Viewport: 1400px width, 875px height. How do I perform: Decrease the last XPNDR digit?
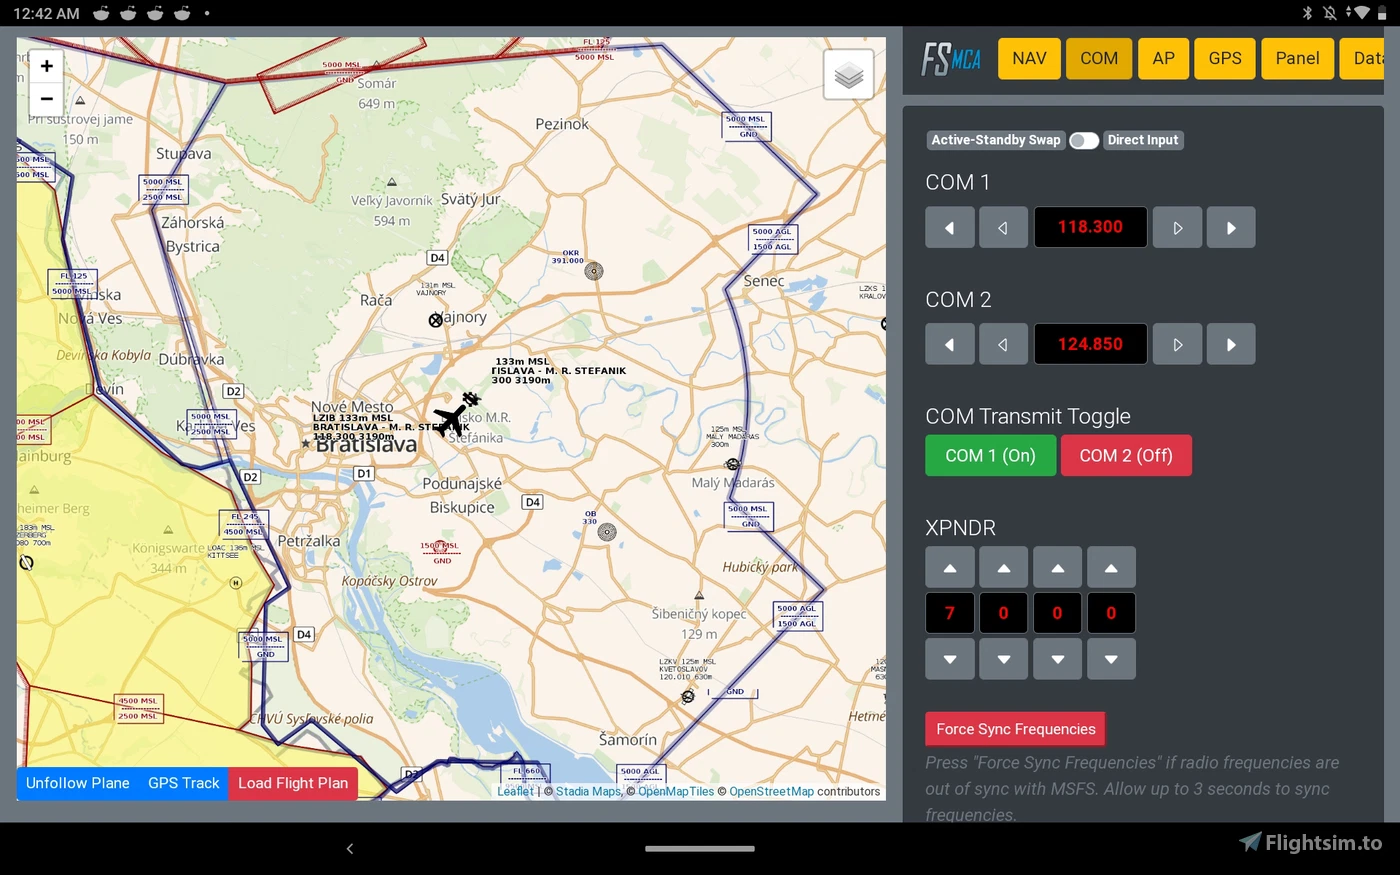pyautogui.click(x=1111, y=659)
